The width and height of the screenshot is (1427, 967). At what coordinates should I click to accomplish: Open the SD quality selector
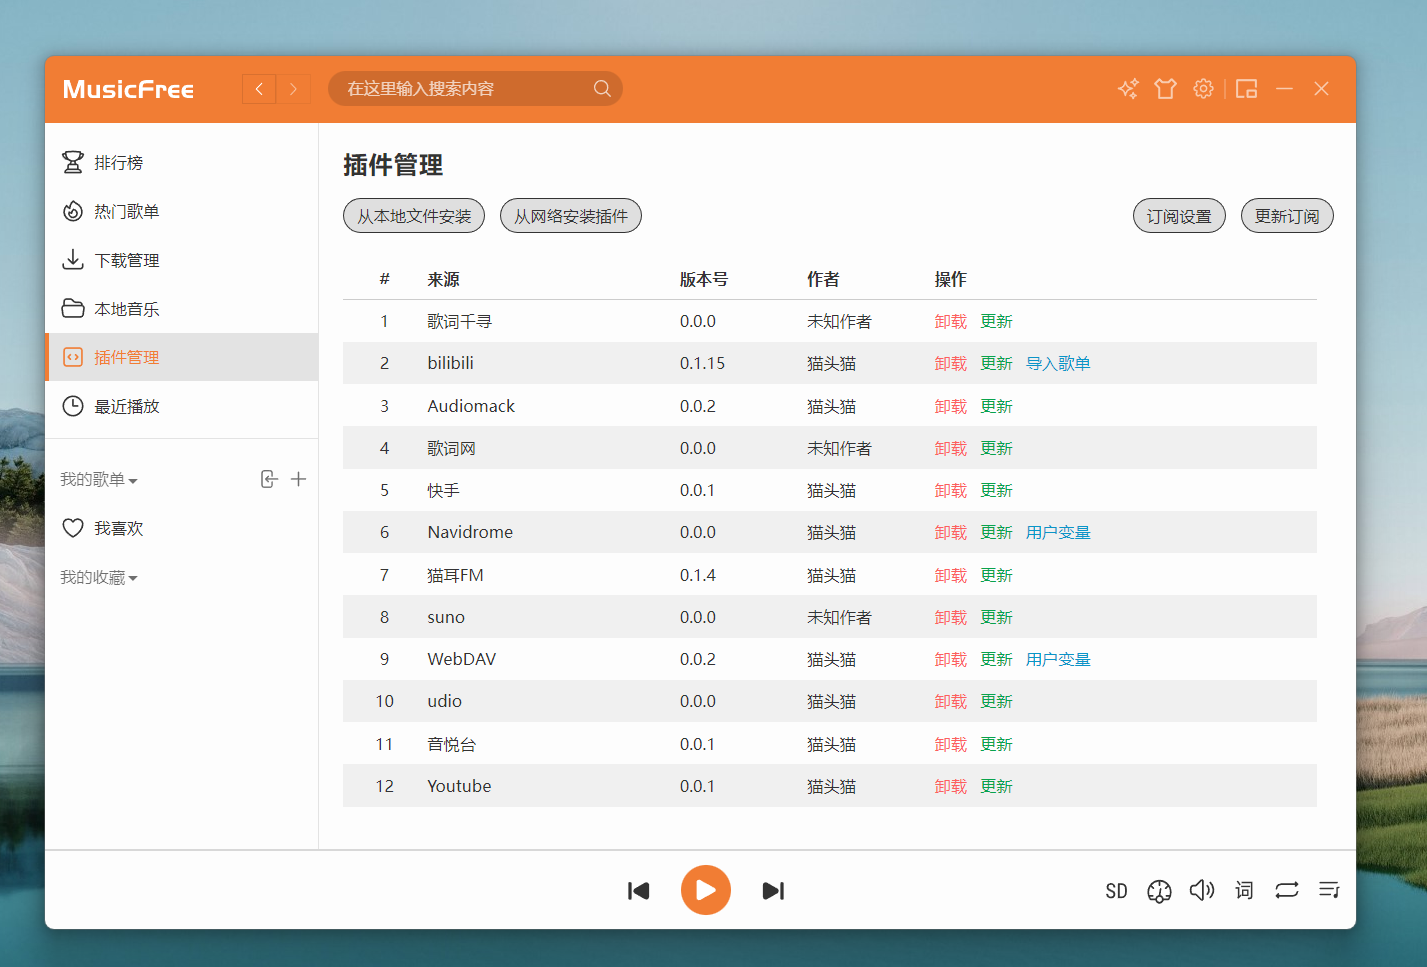pyautogui.click(x=1116, y=891)
